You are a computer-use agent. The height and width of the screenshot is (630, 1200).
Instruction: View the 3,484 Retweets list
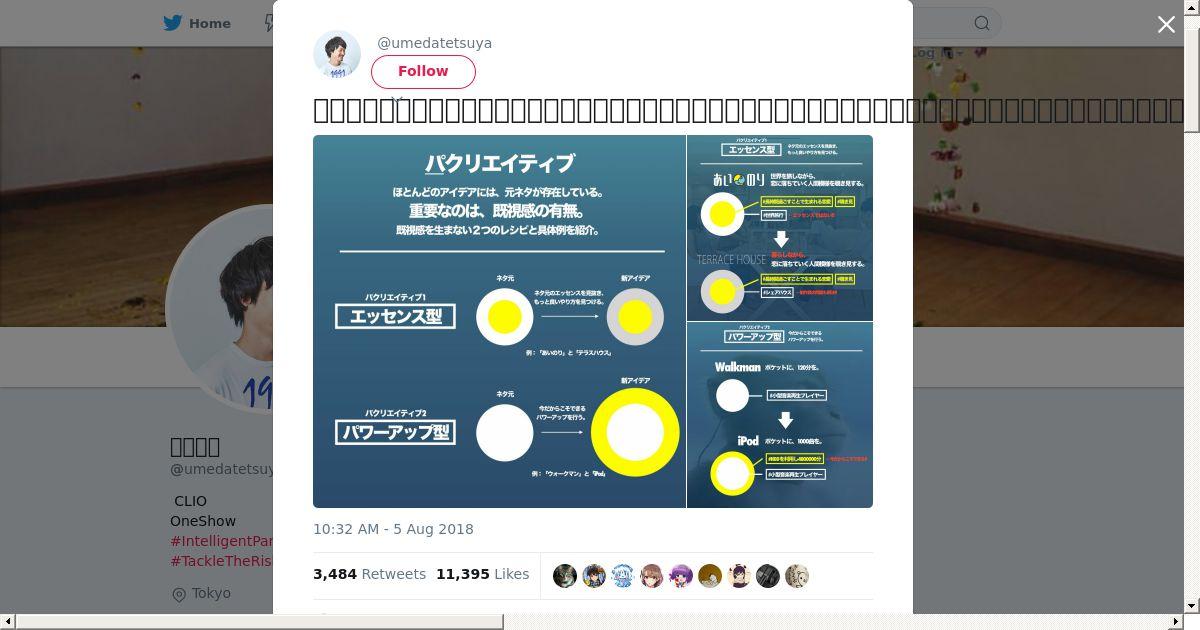[369, 574]
